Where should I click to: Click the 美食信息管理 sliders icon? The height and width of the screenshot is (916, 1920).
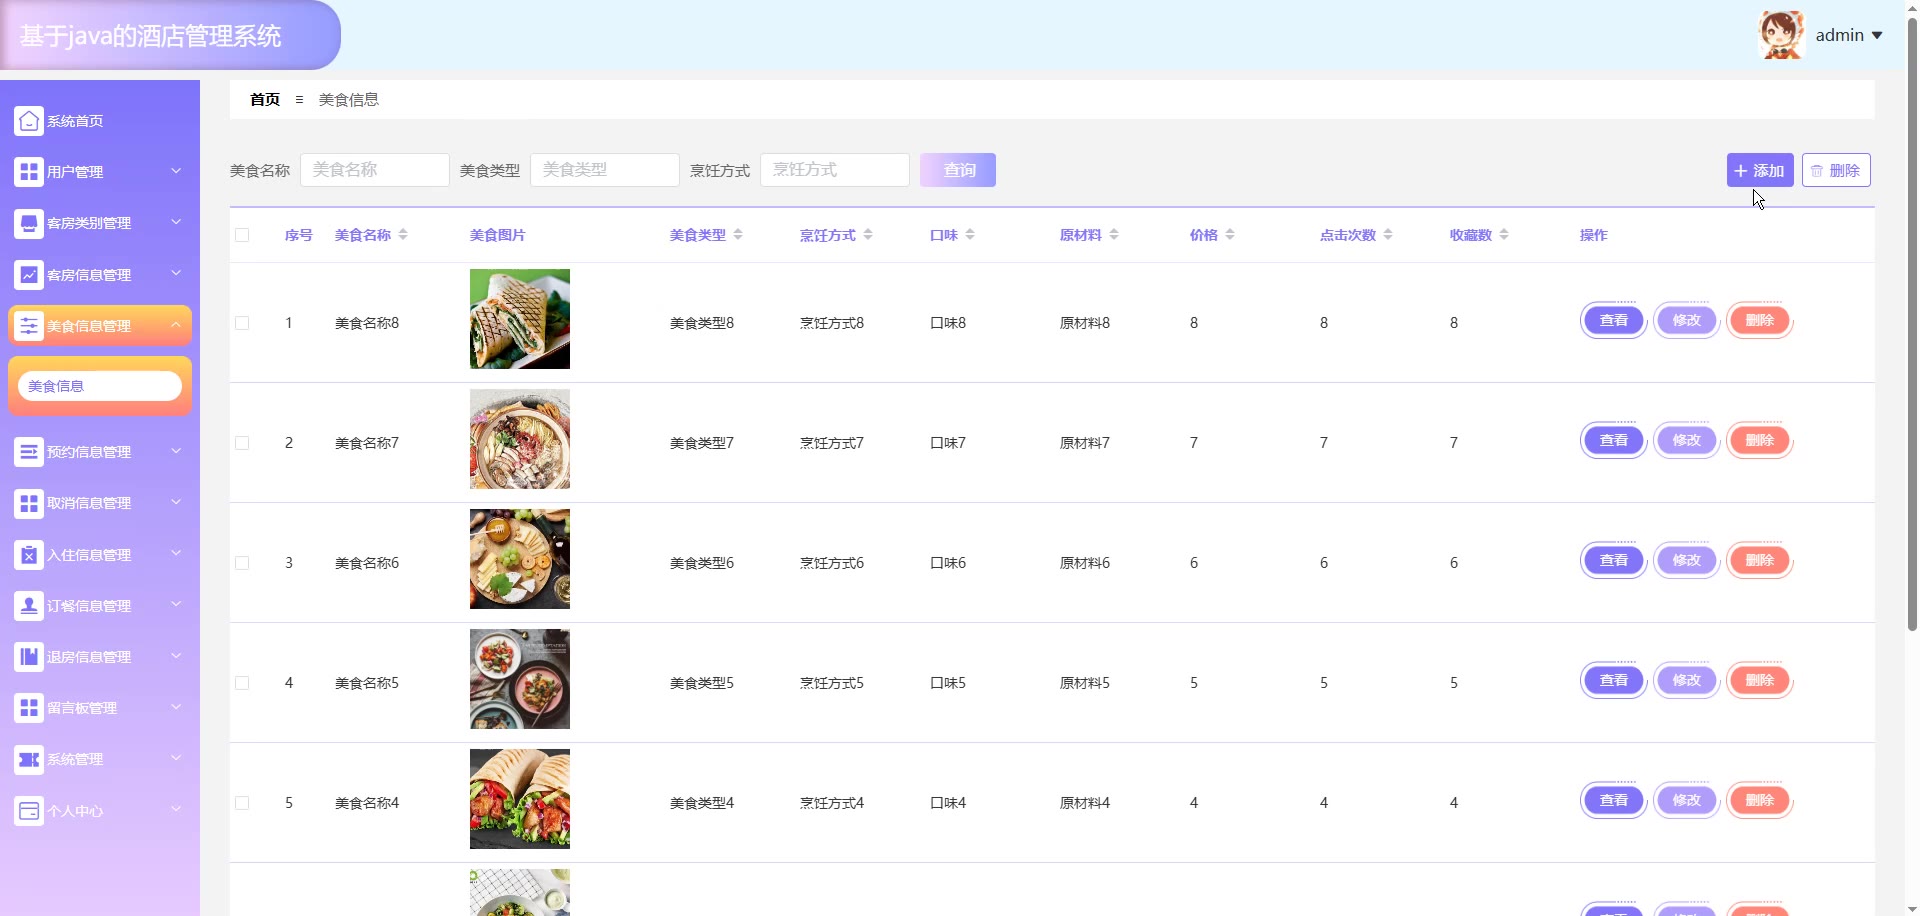coord(29,326)
